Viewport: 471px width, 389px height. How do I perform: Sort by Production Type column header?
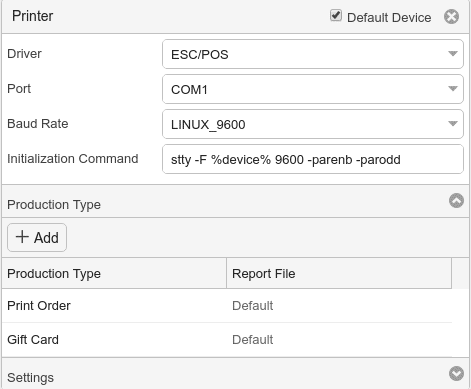[114, 274]
